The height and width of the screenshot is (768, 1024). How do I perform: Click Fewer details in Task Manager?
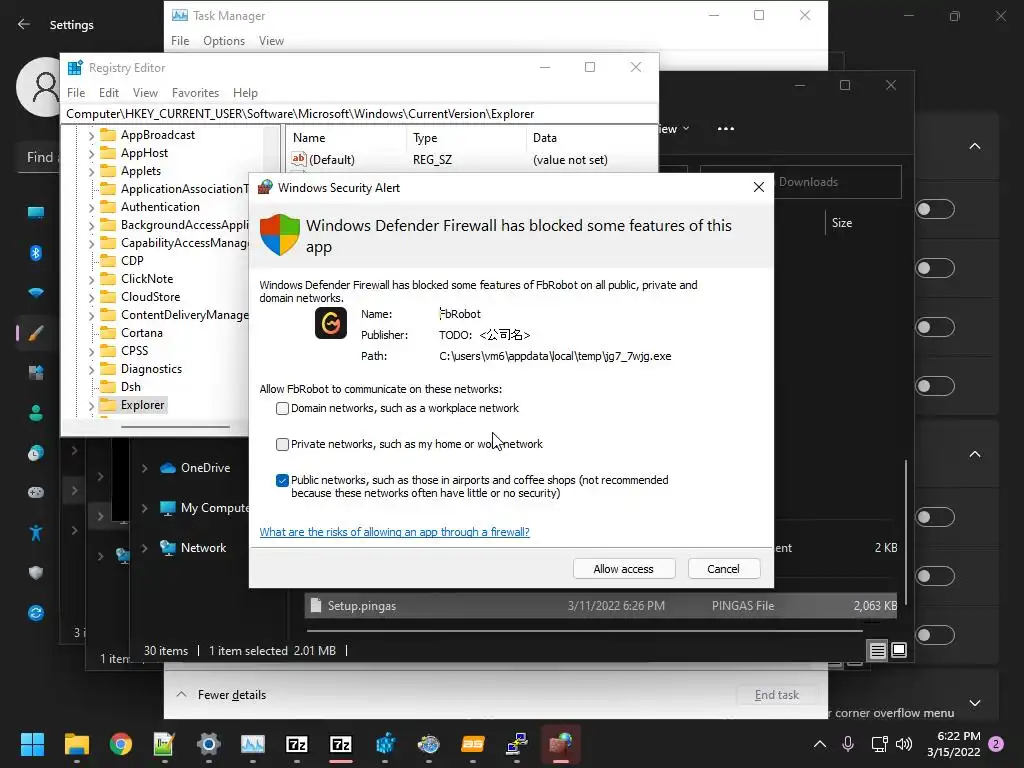click(x=222, y=695)
